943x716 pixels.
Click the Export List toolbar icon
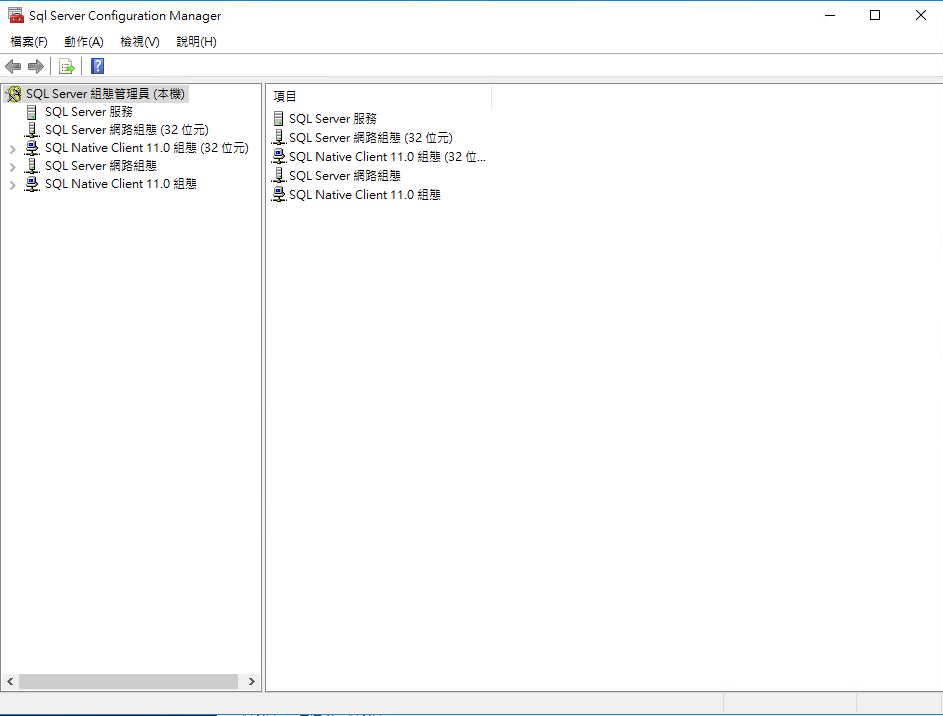67,66
